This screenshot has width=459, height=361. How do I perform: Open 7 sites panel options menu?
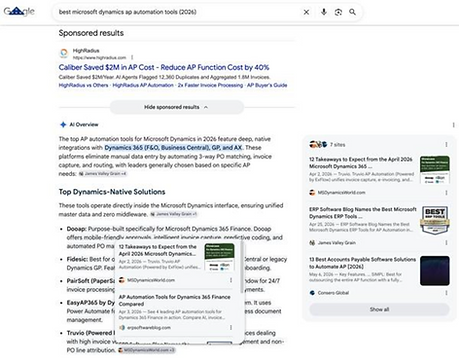(446, 145)
